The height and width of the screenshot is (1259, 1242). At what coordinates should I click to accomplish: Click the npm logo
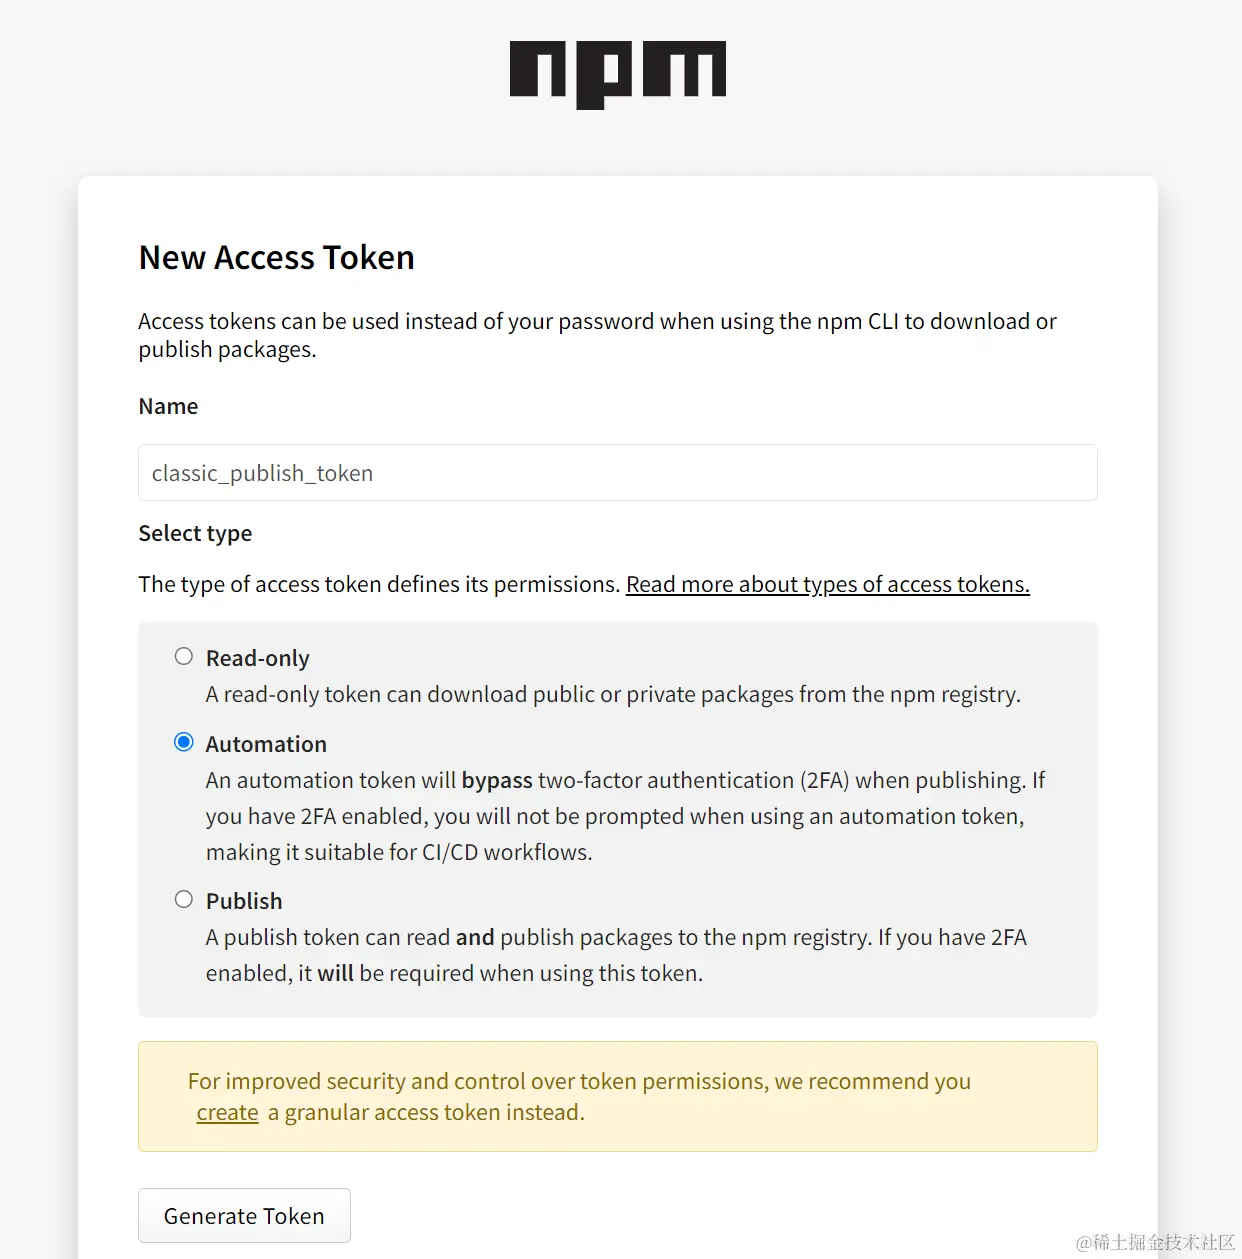(x=618, y=74)
